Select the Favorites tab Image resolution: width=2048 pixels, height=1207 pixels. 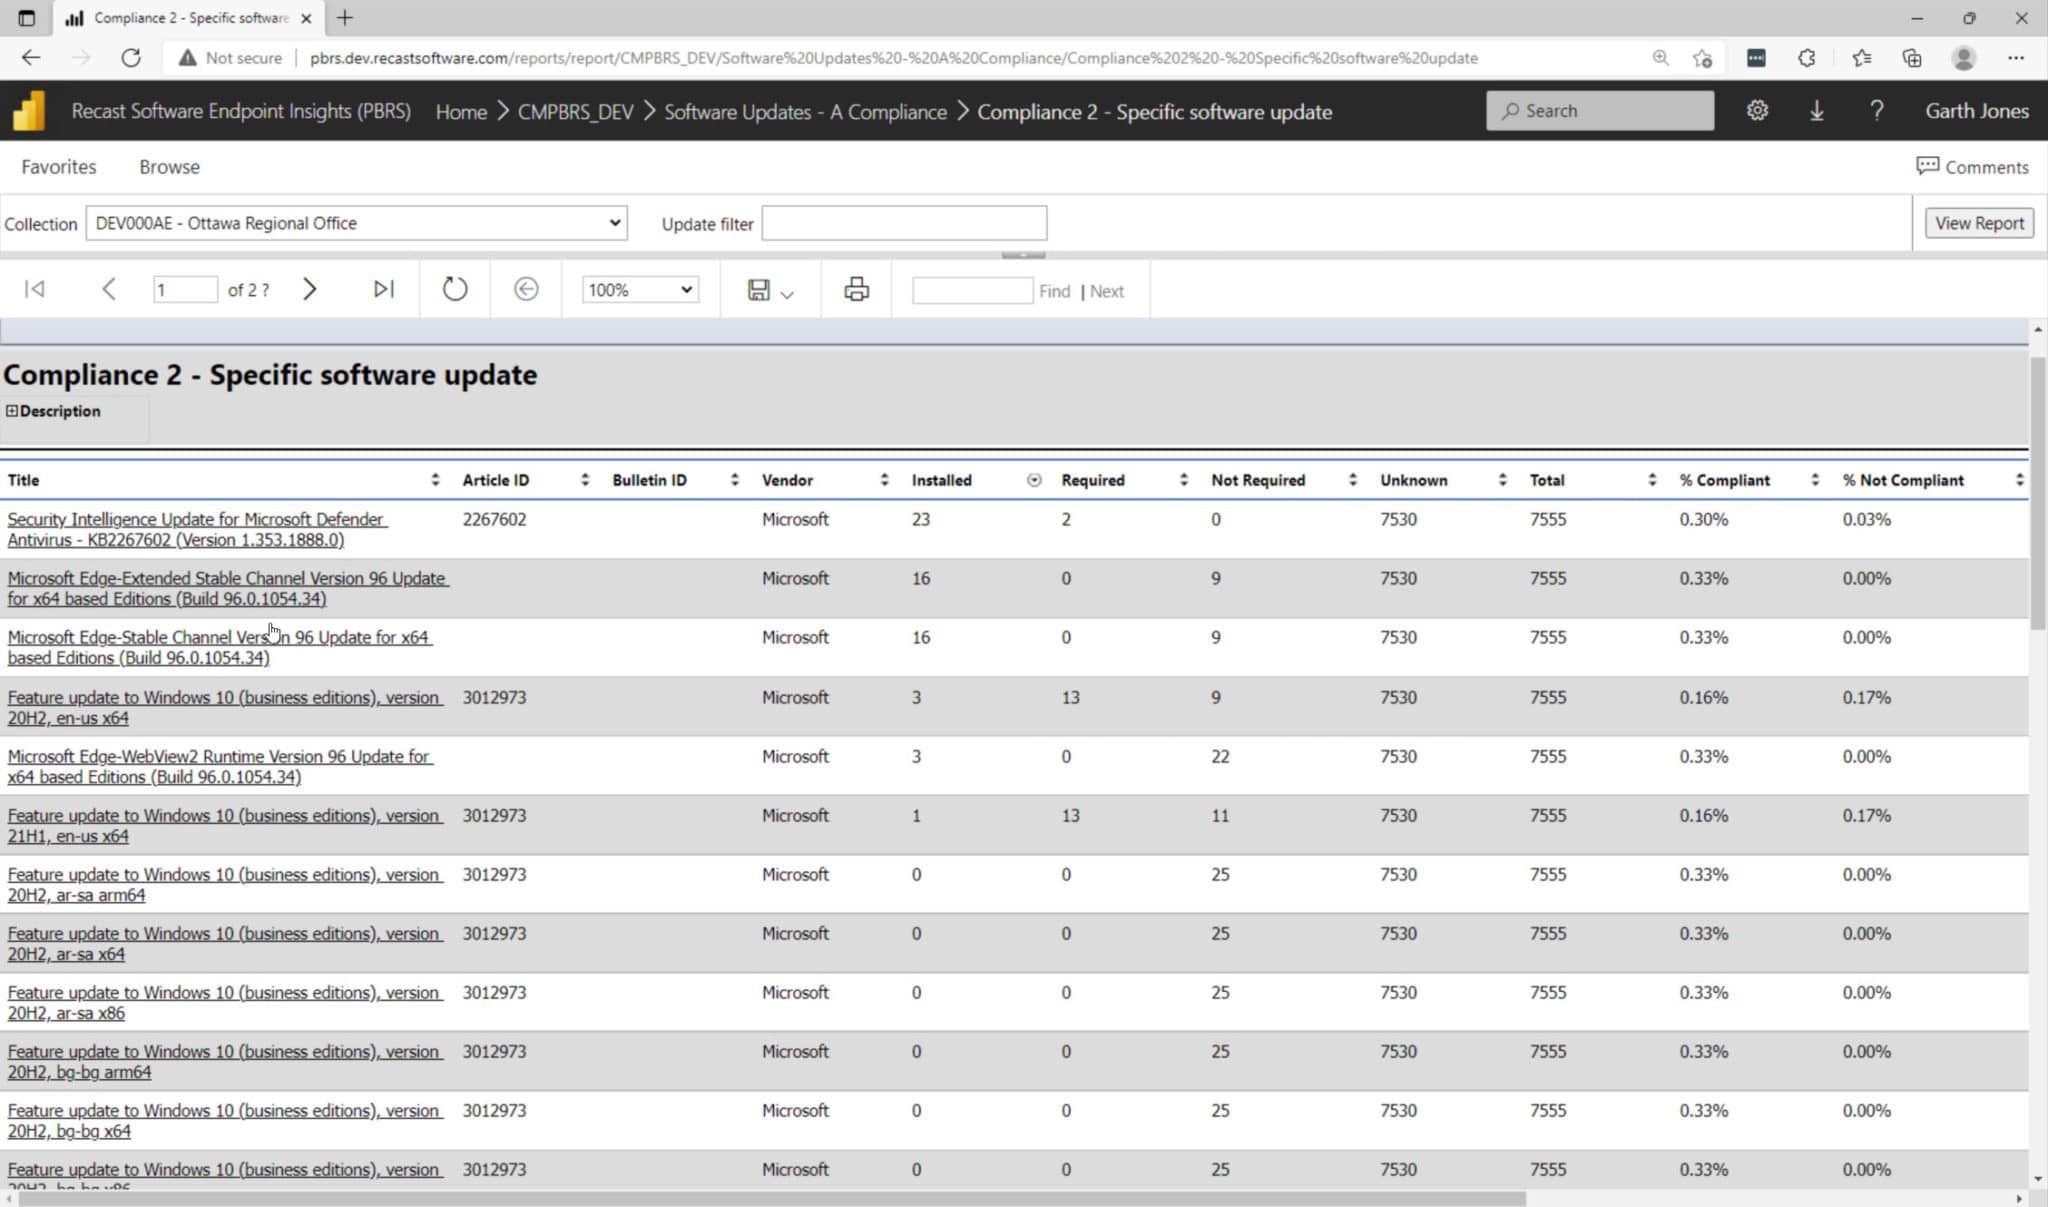tap(58, 166)
